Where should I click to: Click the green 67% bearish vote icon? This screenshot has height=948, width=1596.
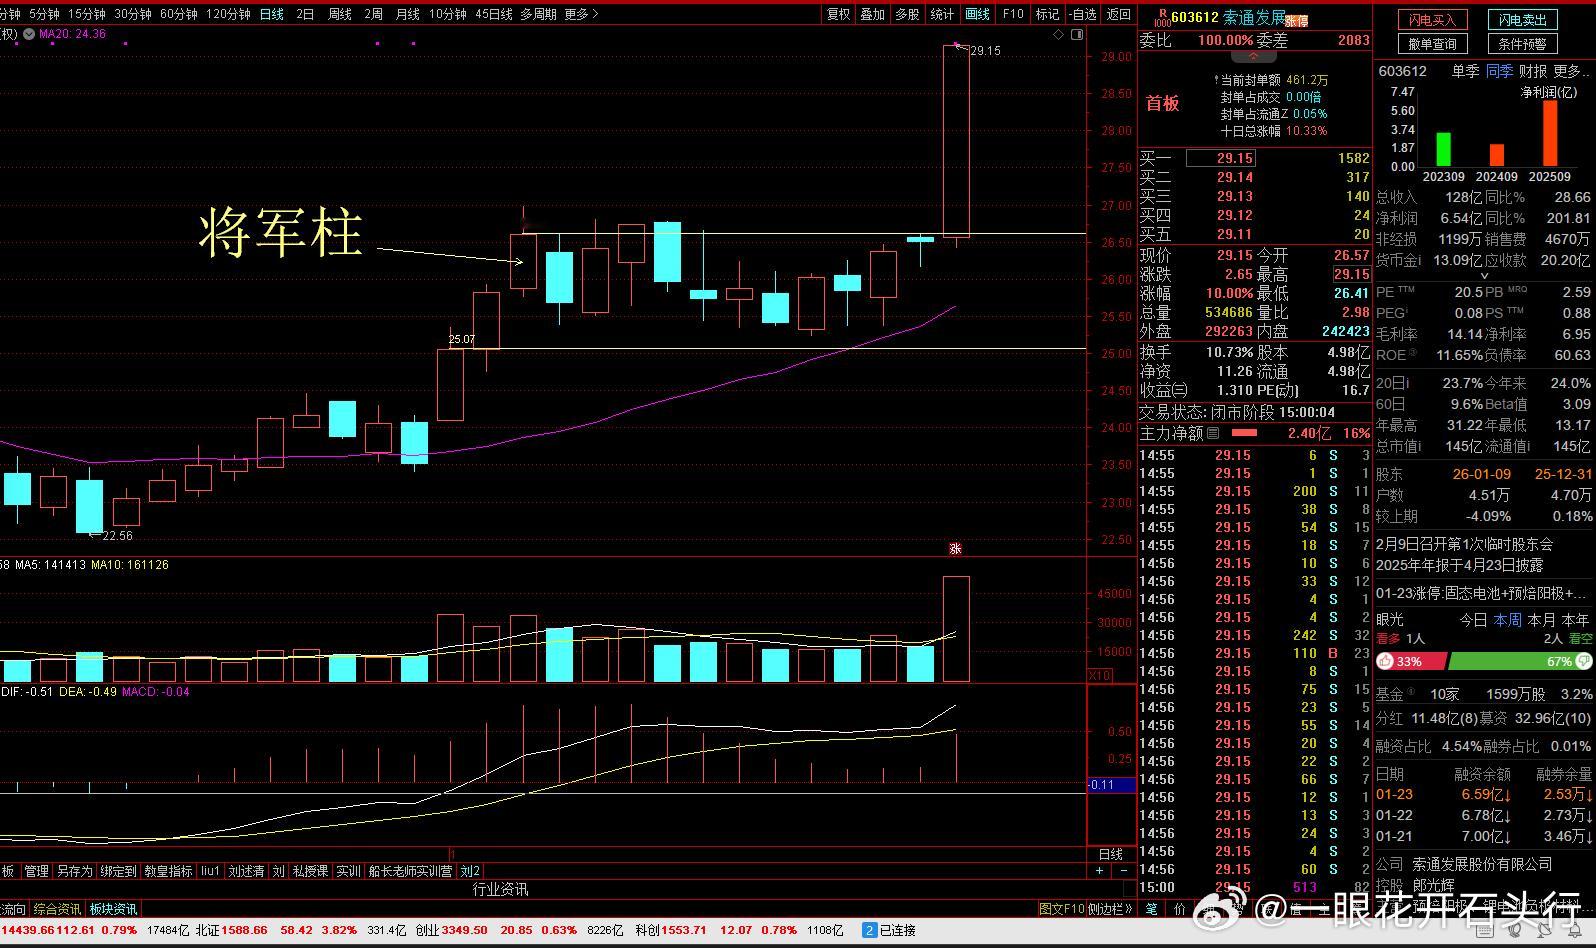(x=1583, y=661)
